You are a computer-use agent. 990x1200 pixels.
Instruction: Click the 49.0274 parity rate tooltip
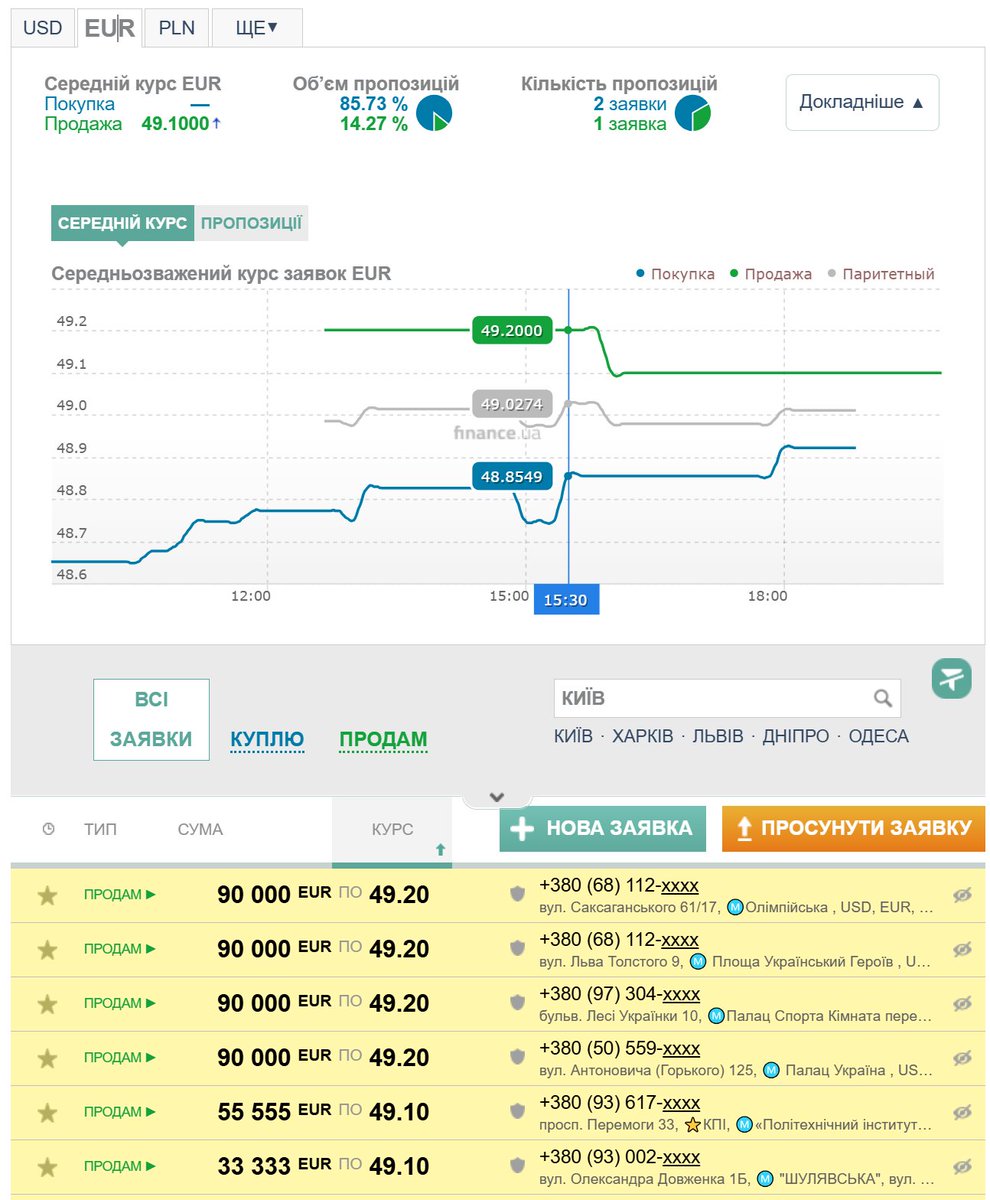[x=512, y=404]
